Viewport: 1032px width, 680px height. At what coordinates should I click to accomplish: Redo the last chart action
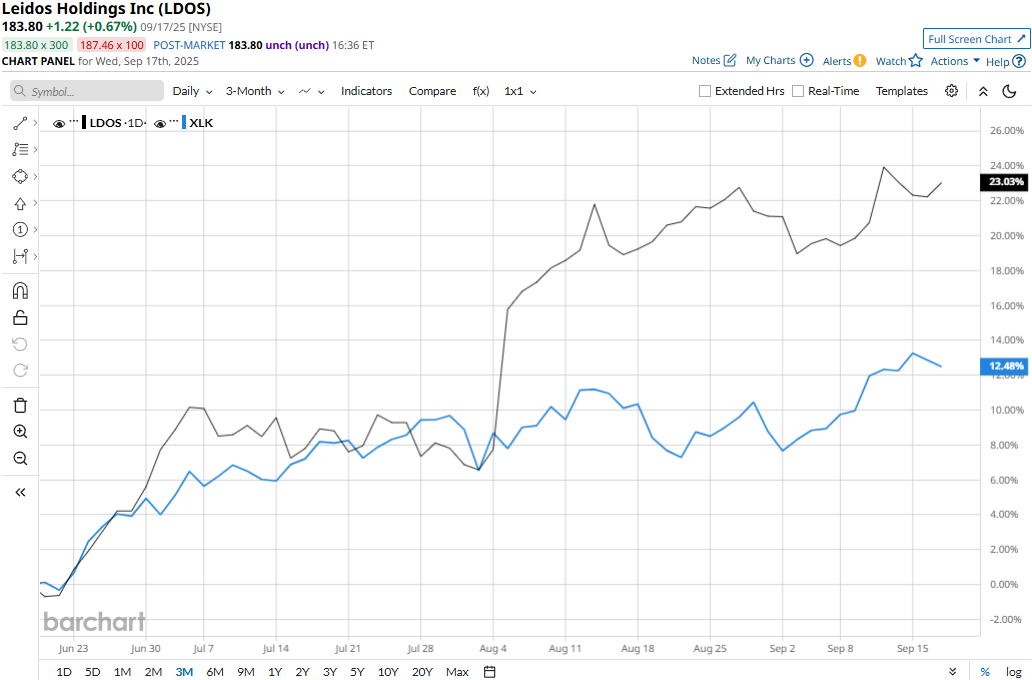tap(20, 371)
